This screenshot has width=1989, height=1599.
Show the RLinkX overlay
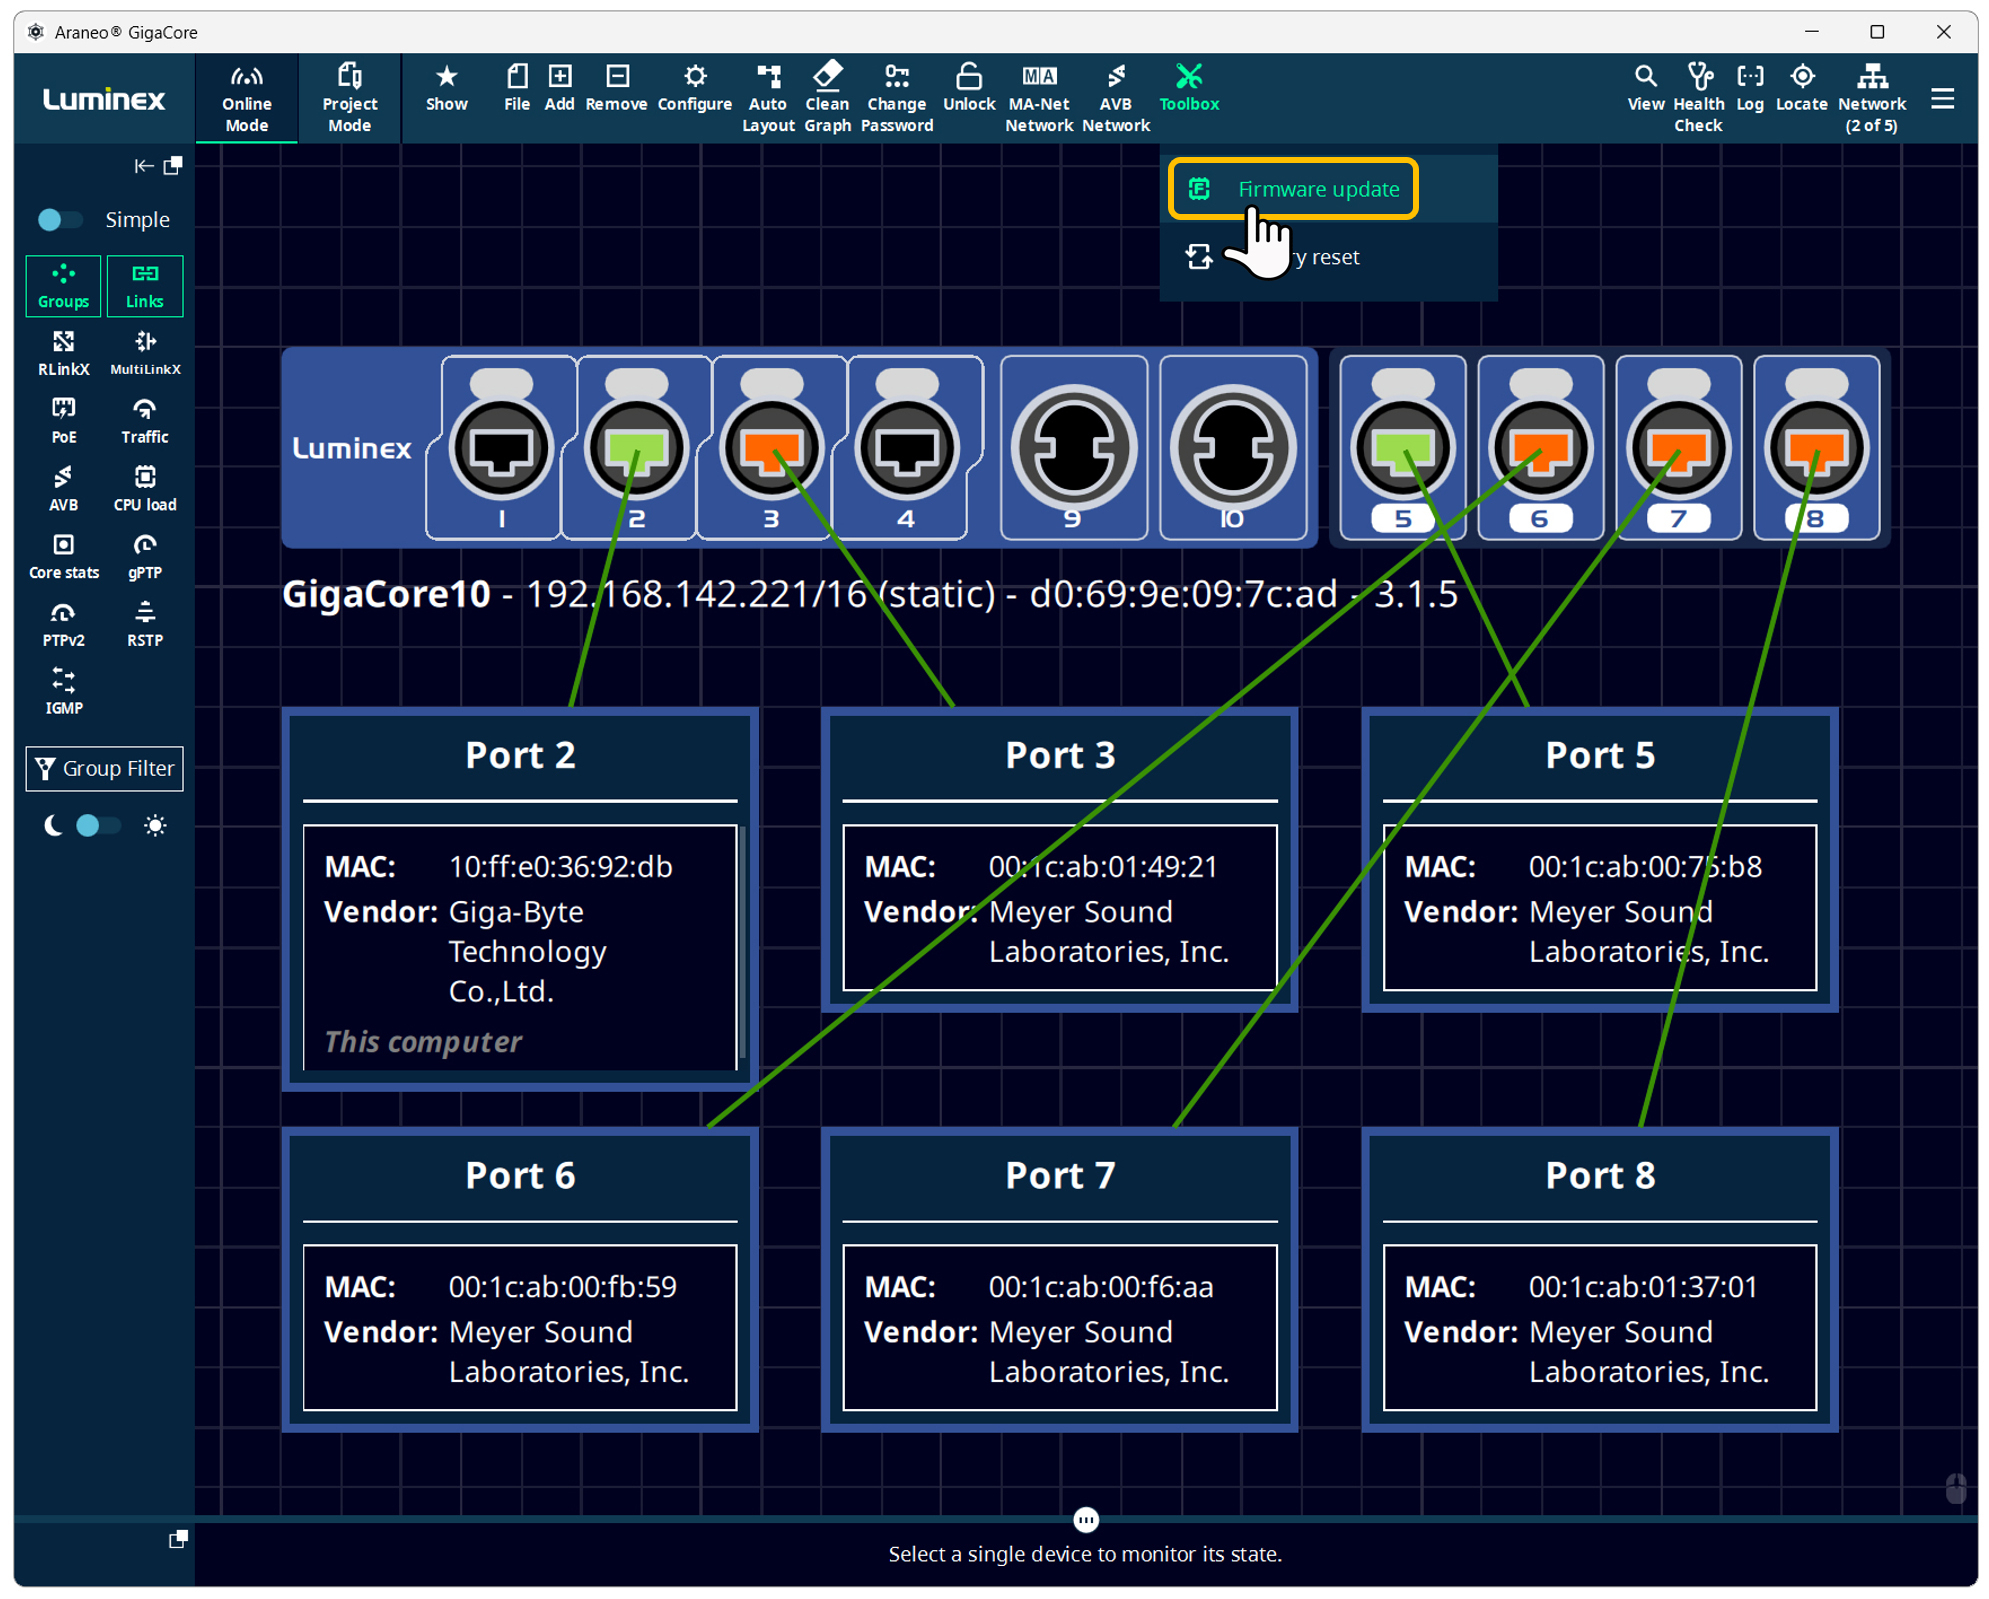[x=63, y=353]
